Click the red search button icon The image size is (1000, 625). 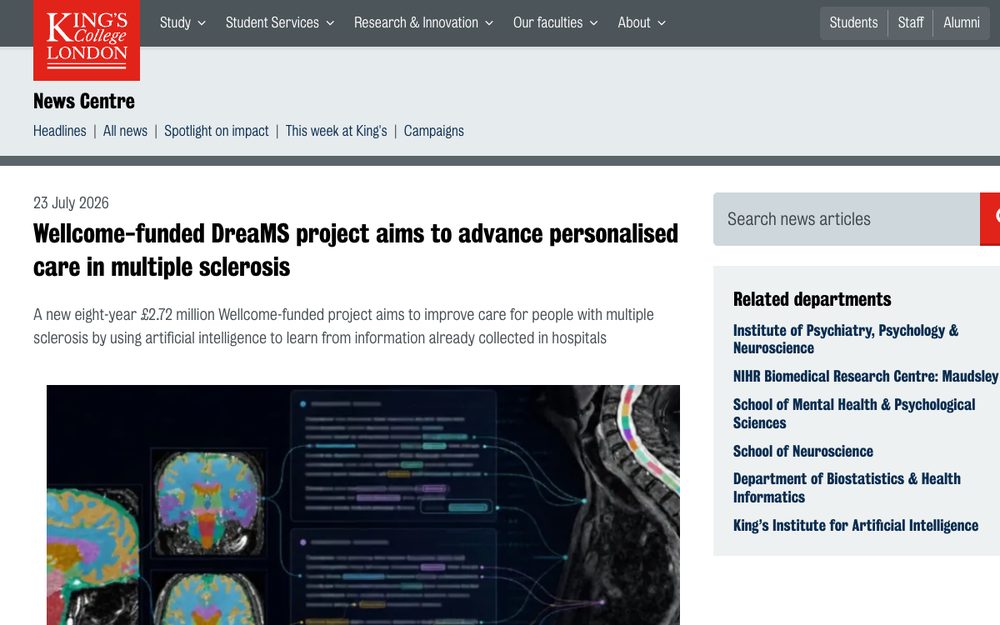(x=990, y=219)
